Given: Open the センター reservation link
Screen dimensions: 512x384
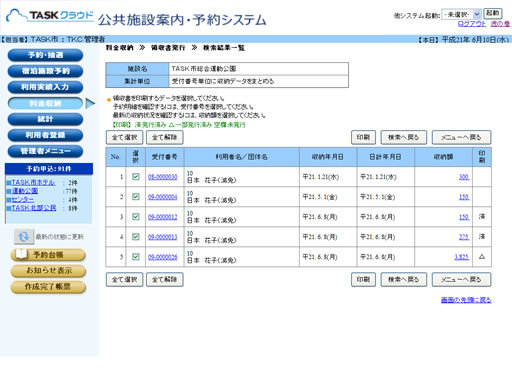Looking at the screenshot, I should coord(23,199).
